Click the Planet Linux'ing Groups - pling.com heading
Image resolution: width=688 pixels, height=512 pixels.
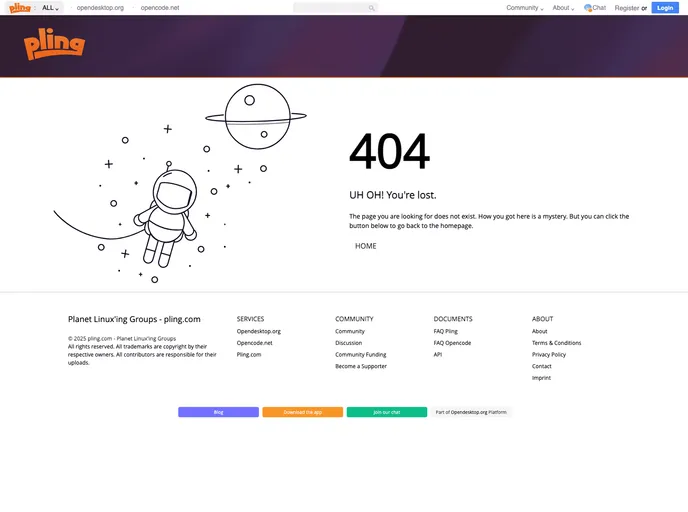click(134, 319)
